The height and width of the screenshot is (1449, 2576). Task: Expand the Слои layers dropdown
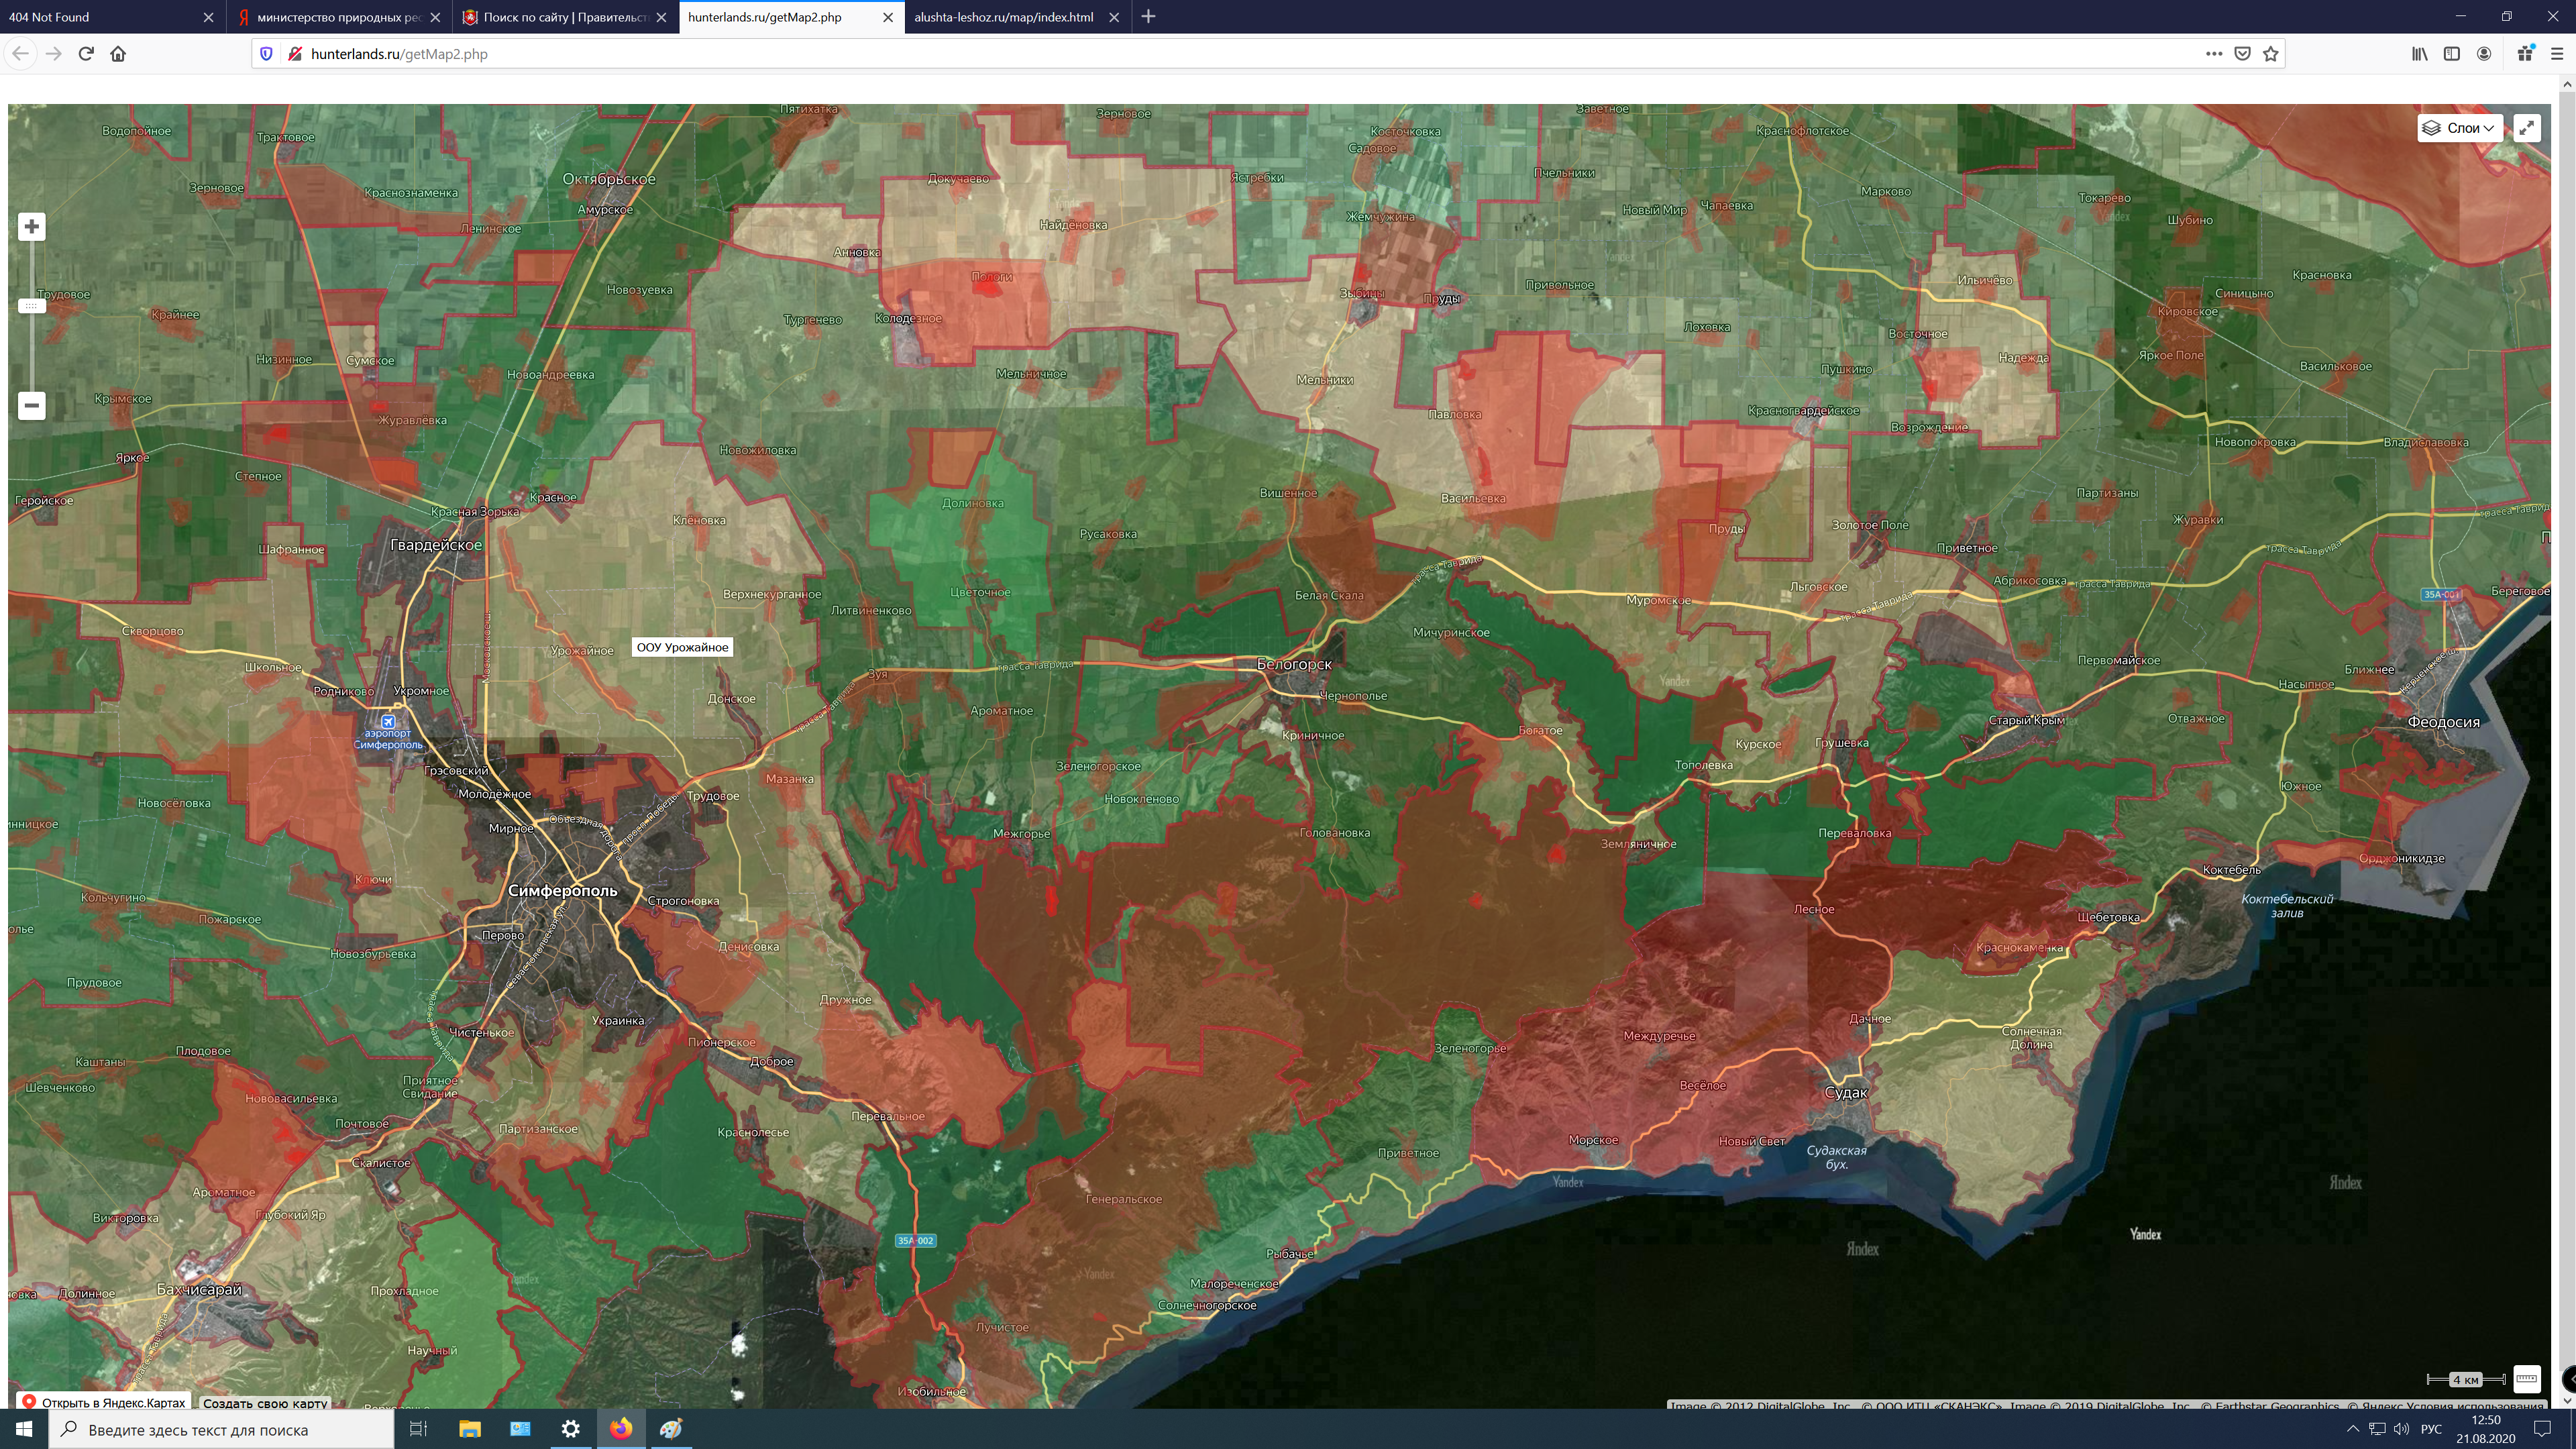(2460, 128)
